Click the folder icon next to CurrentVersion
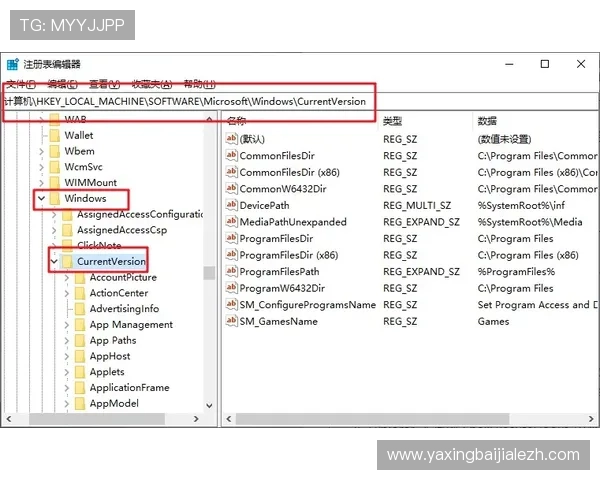Image resolution: width=600 pixels, height=480 pixels. click(67, 261)
